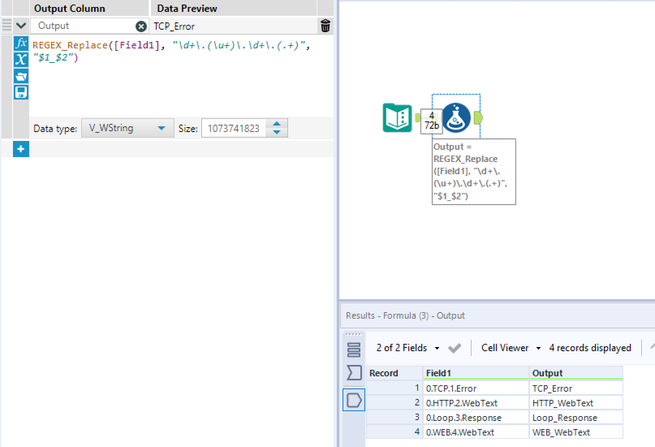
Task: Click the Formula tool annotation box
Action: pos(474,171)
